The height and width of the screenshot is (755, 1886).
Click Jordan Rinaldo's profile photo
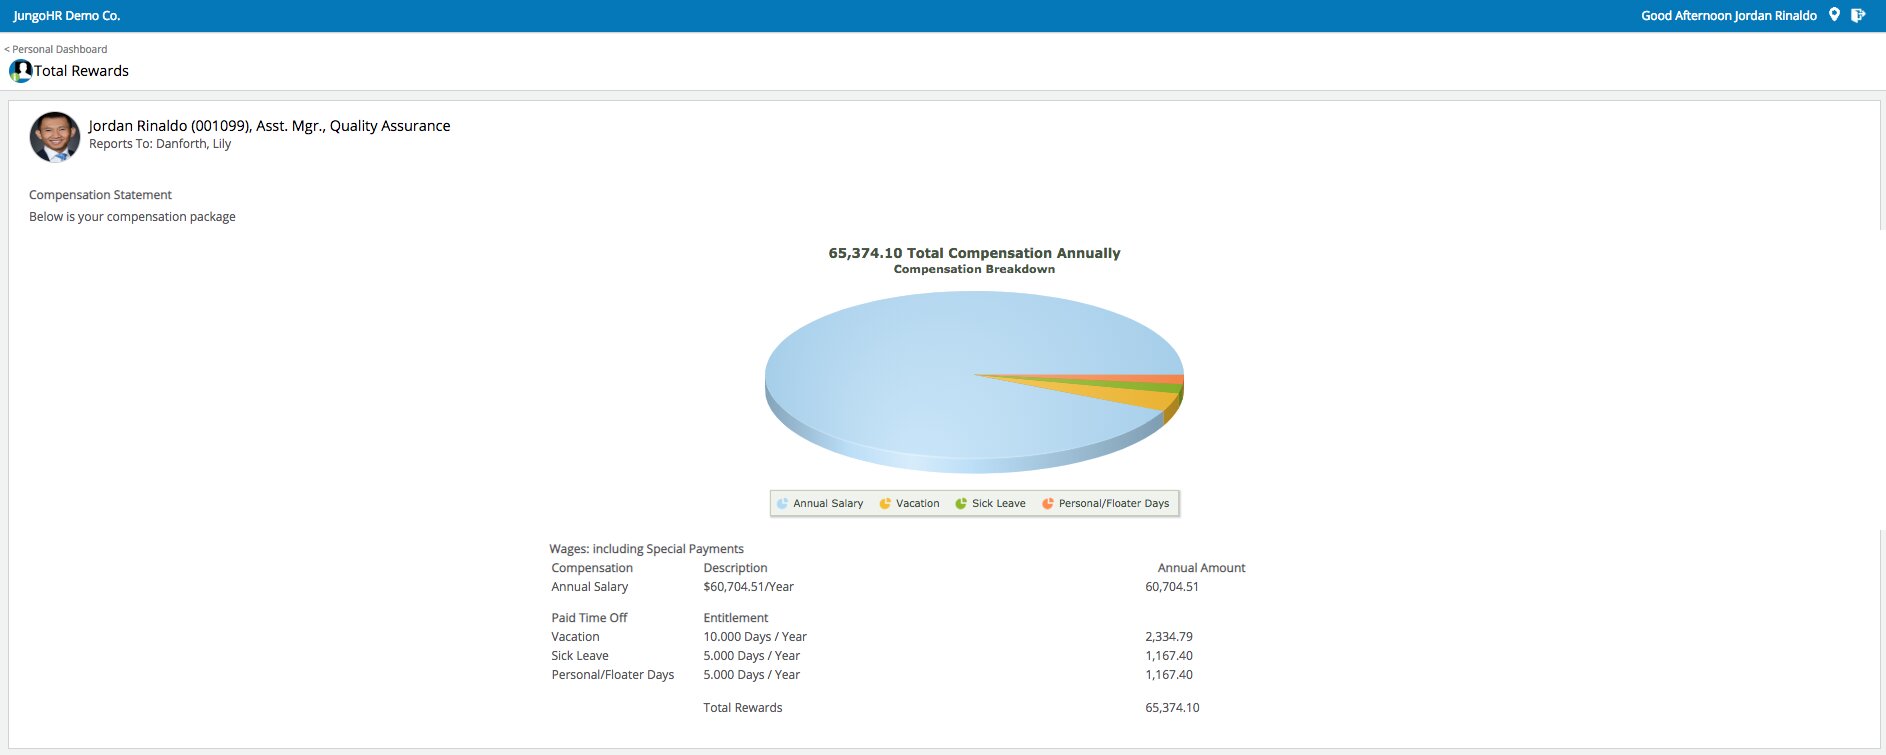click(55, 137)
